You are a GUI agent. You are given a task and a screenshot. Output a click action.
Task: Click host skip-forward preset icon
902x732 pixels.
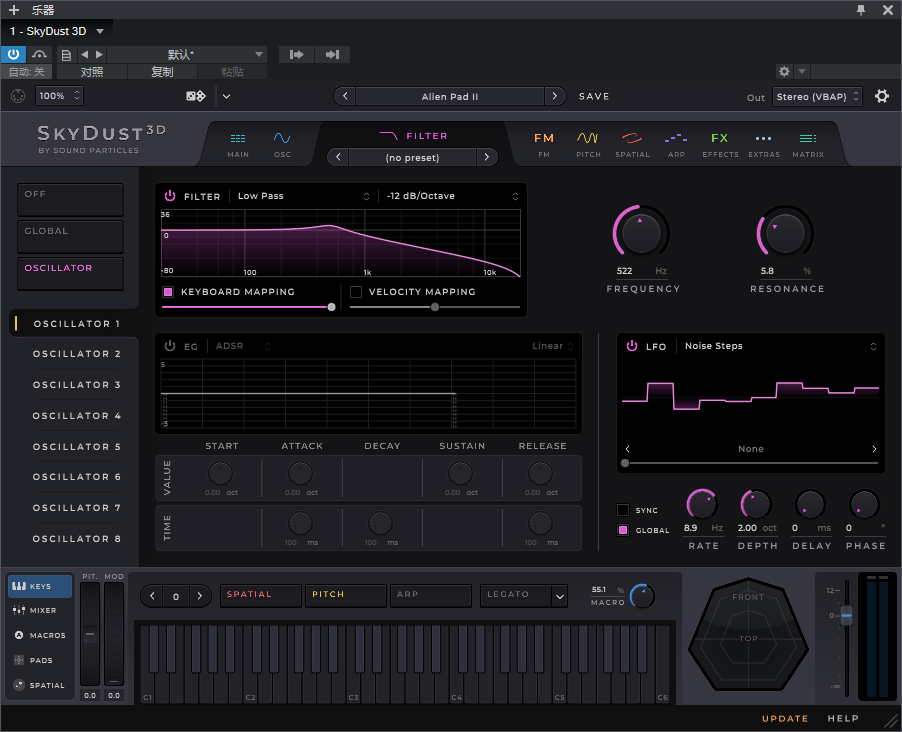pos(332,55)
